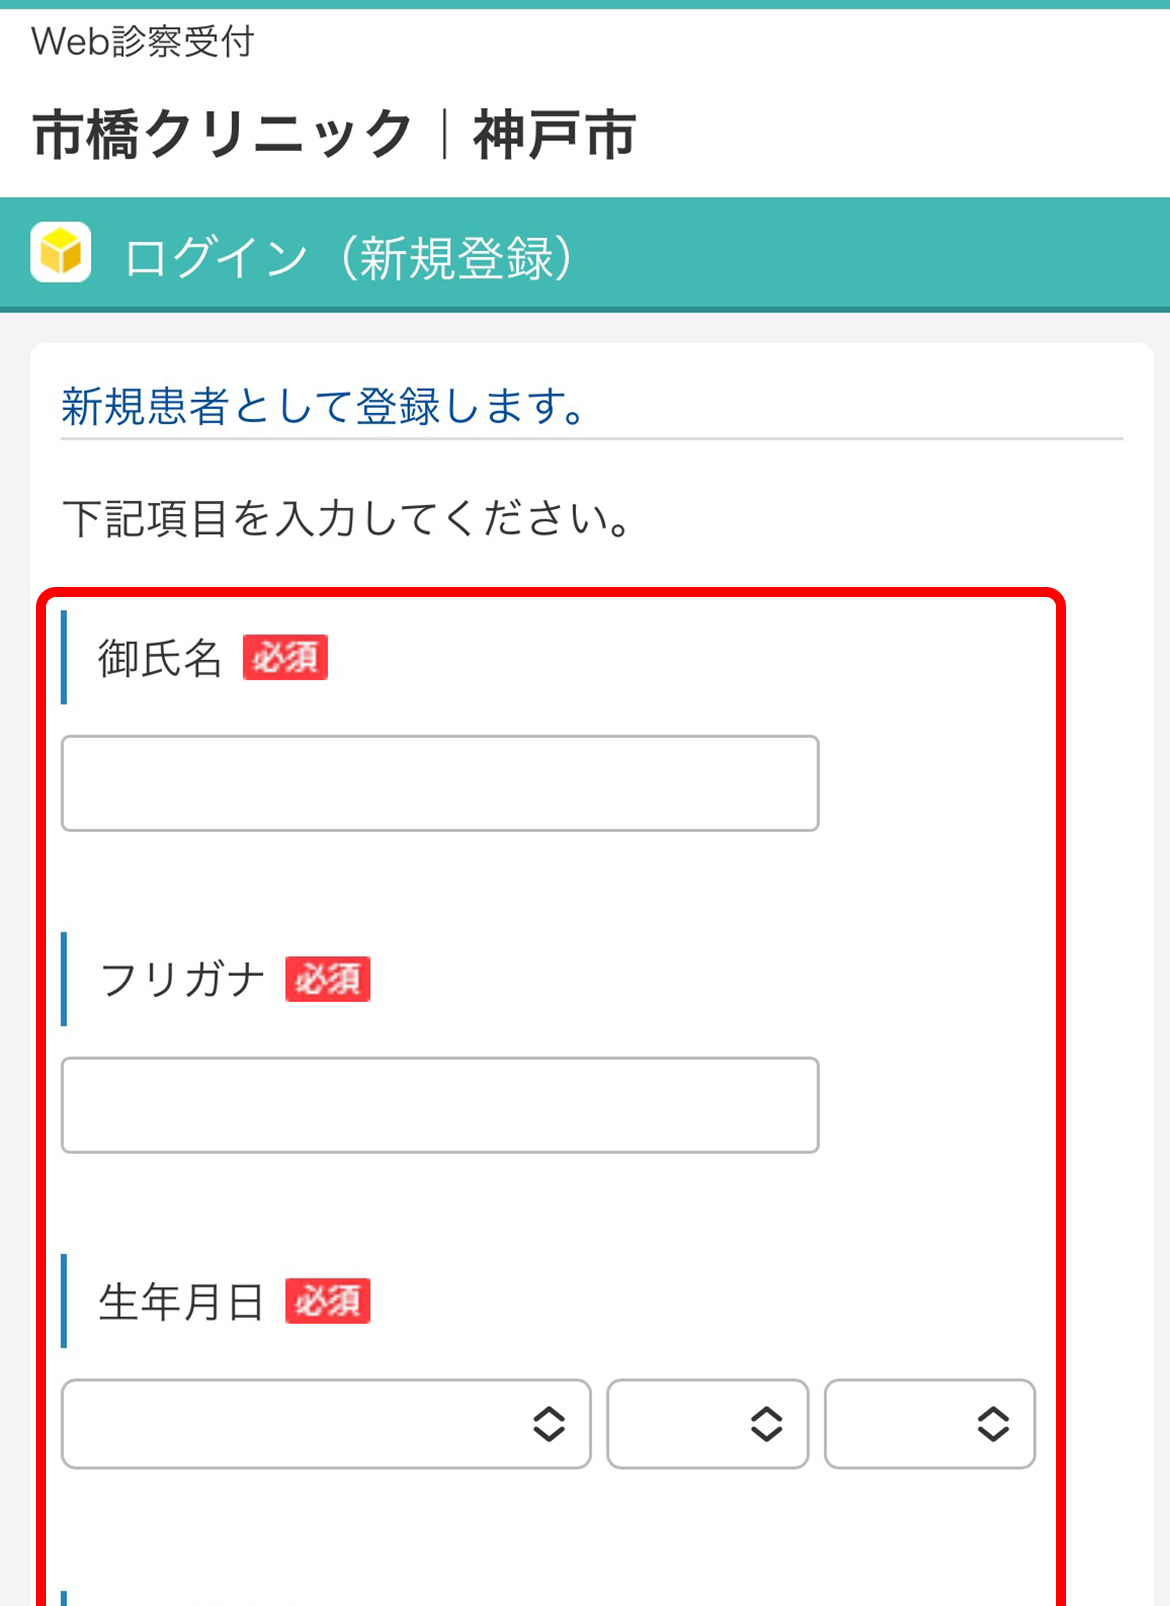Open the birth year dropdown under 生年月日
The width and height of the screenshot is (1170, 1606).
pyautogui.click(x=300, y=1424)
